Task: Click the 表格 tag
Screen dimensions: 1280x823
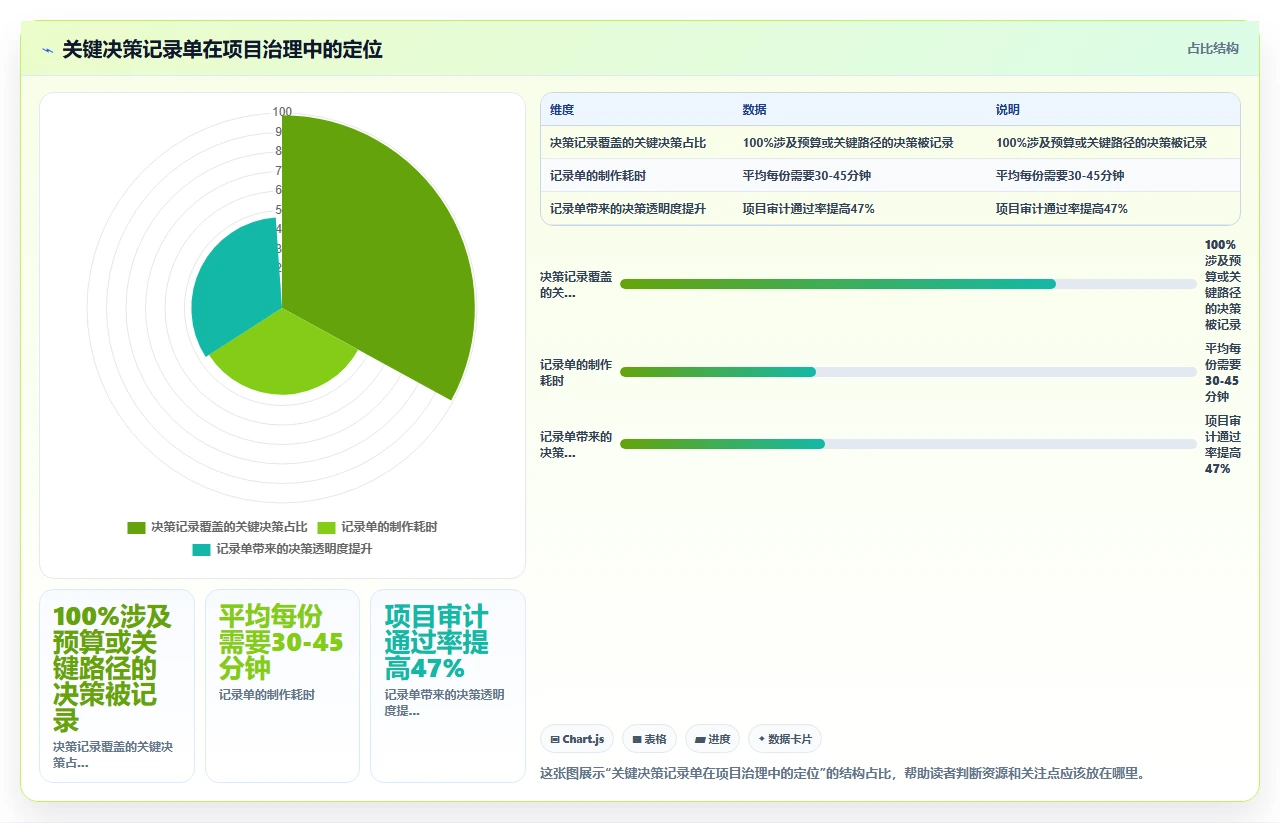Action: click(649, 739)
